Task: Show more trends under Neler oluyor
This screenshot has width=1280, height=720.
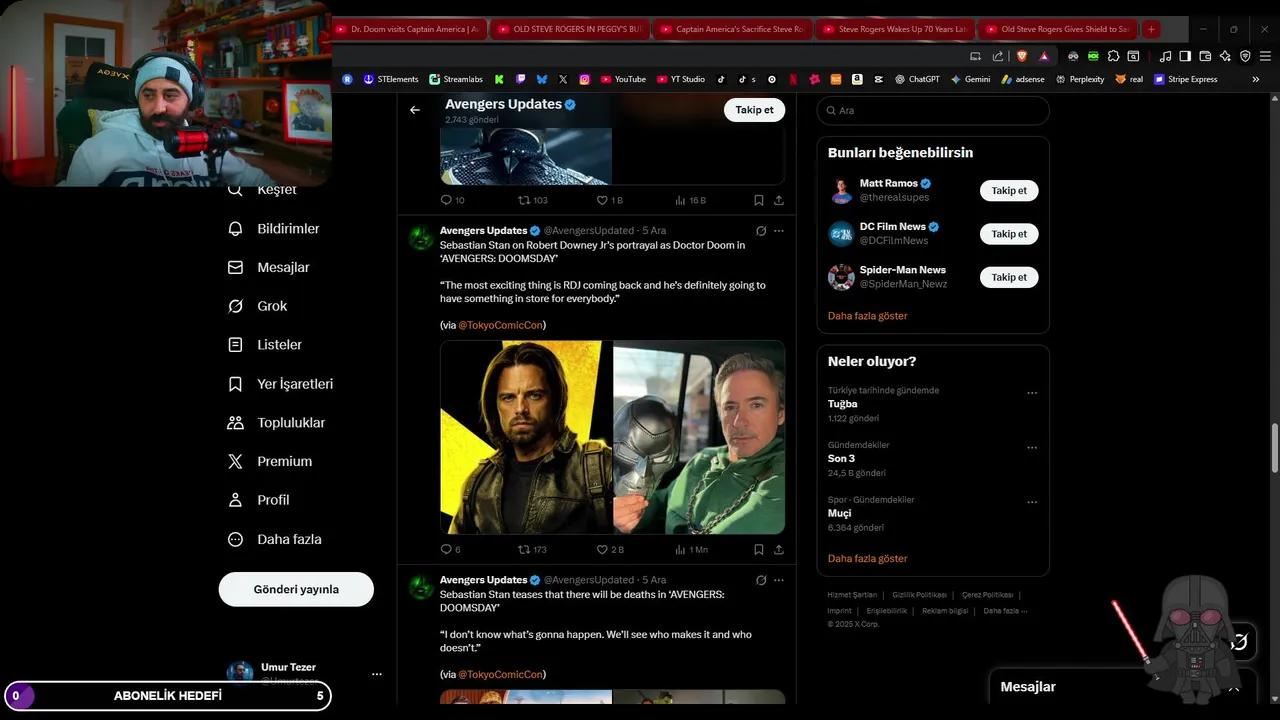Action: [x=867, y=559]
